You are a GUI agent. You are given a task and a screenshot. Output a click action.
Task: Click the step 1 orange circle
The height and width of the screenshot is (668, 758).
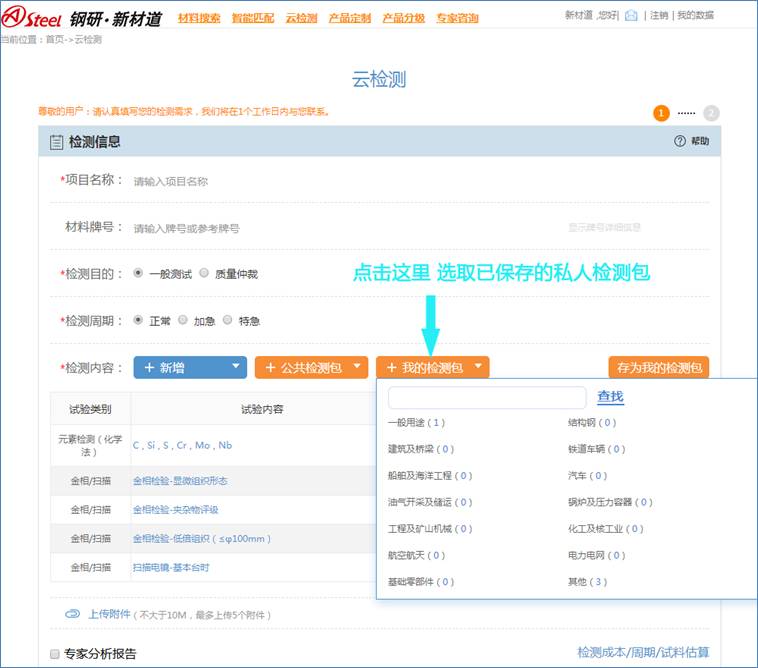pos(661,113)
